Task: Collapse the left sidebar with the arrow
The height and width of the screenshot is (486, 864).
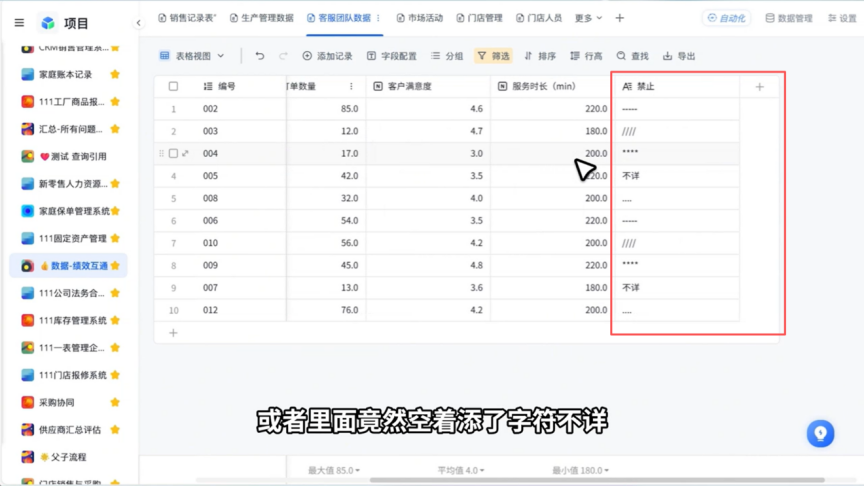Action: tap(138, 23)
